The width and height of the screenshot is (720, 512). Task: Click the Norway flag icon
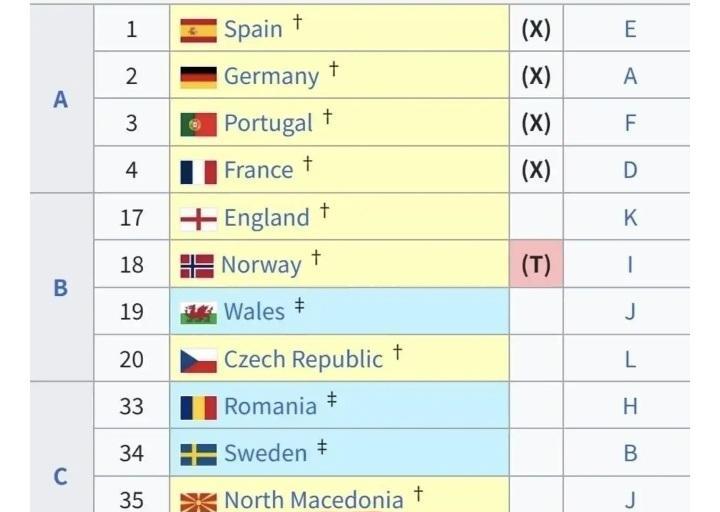(197, 265)
